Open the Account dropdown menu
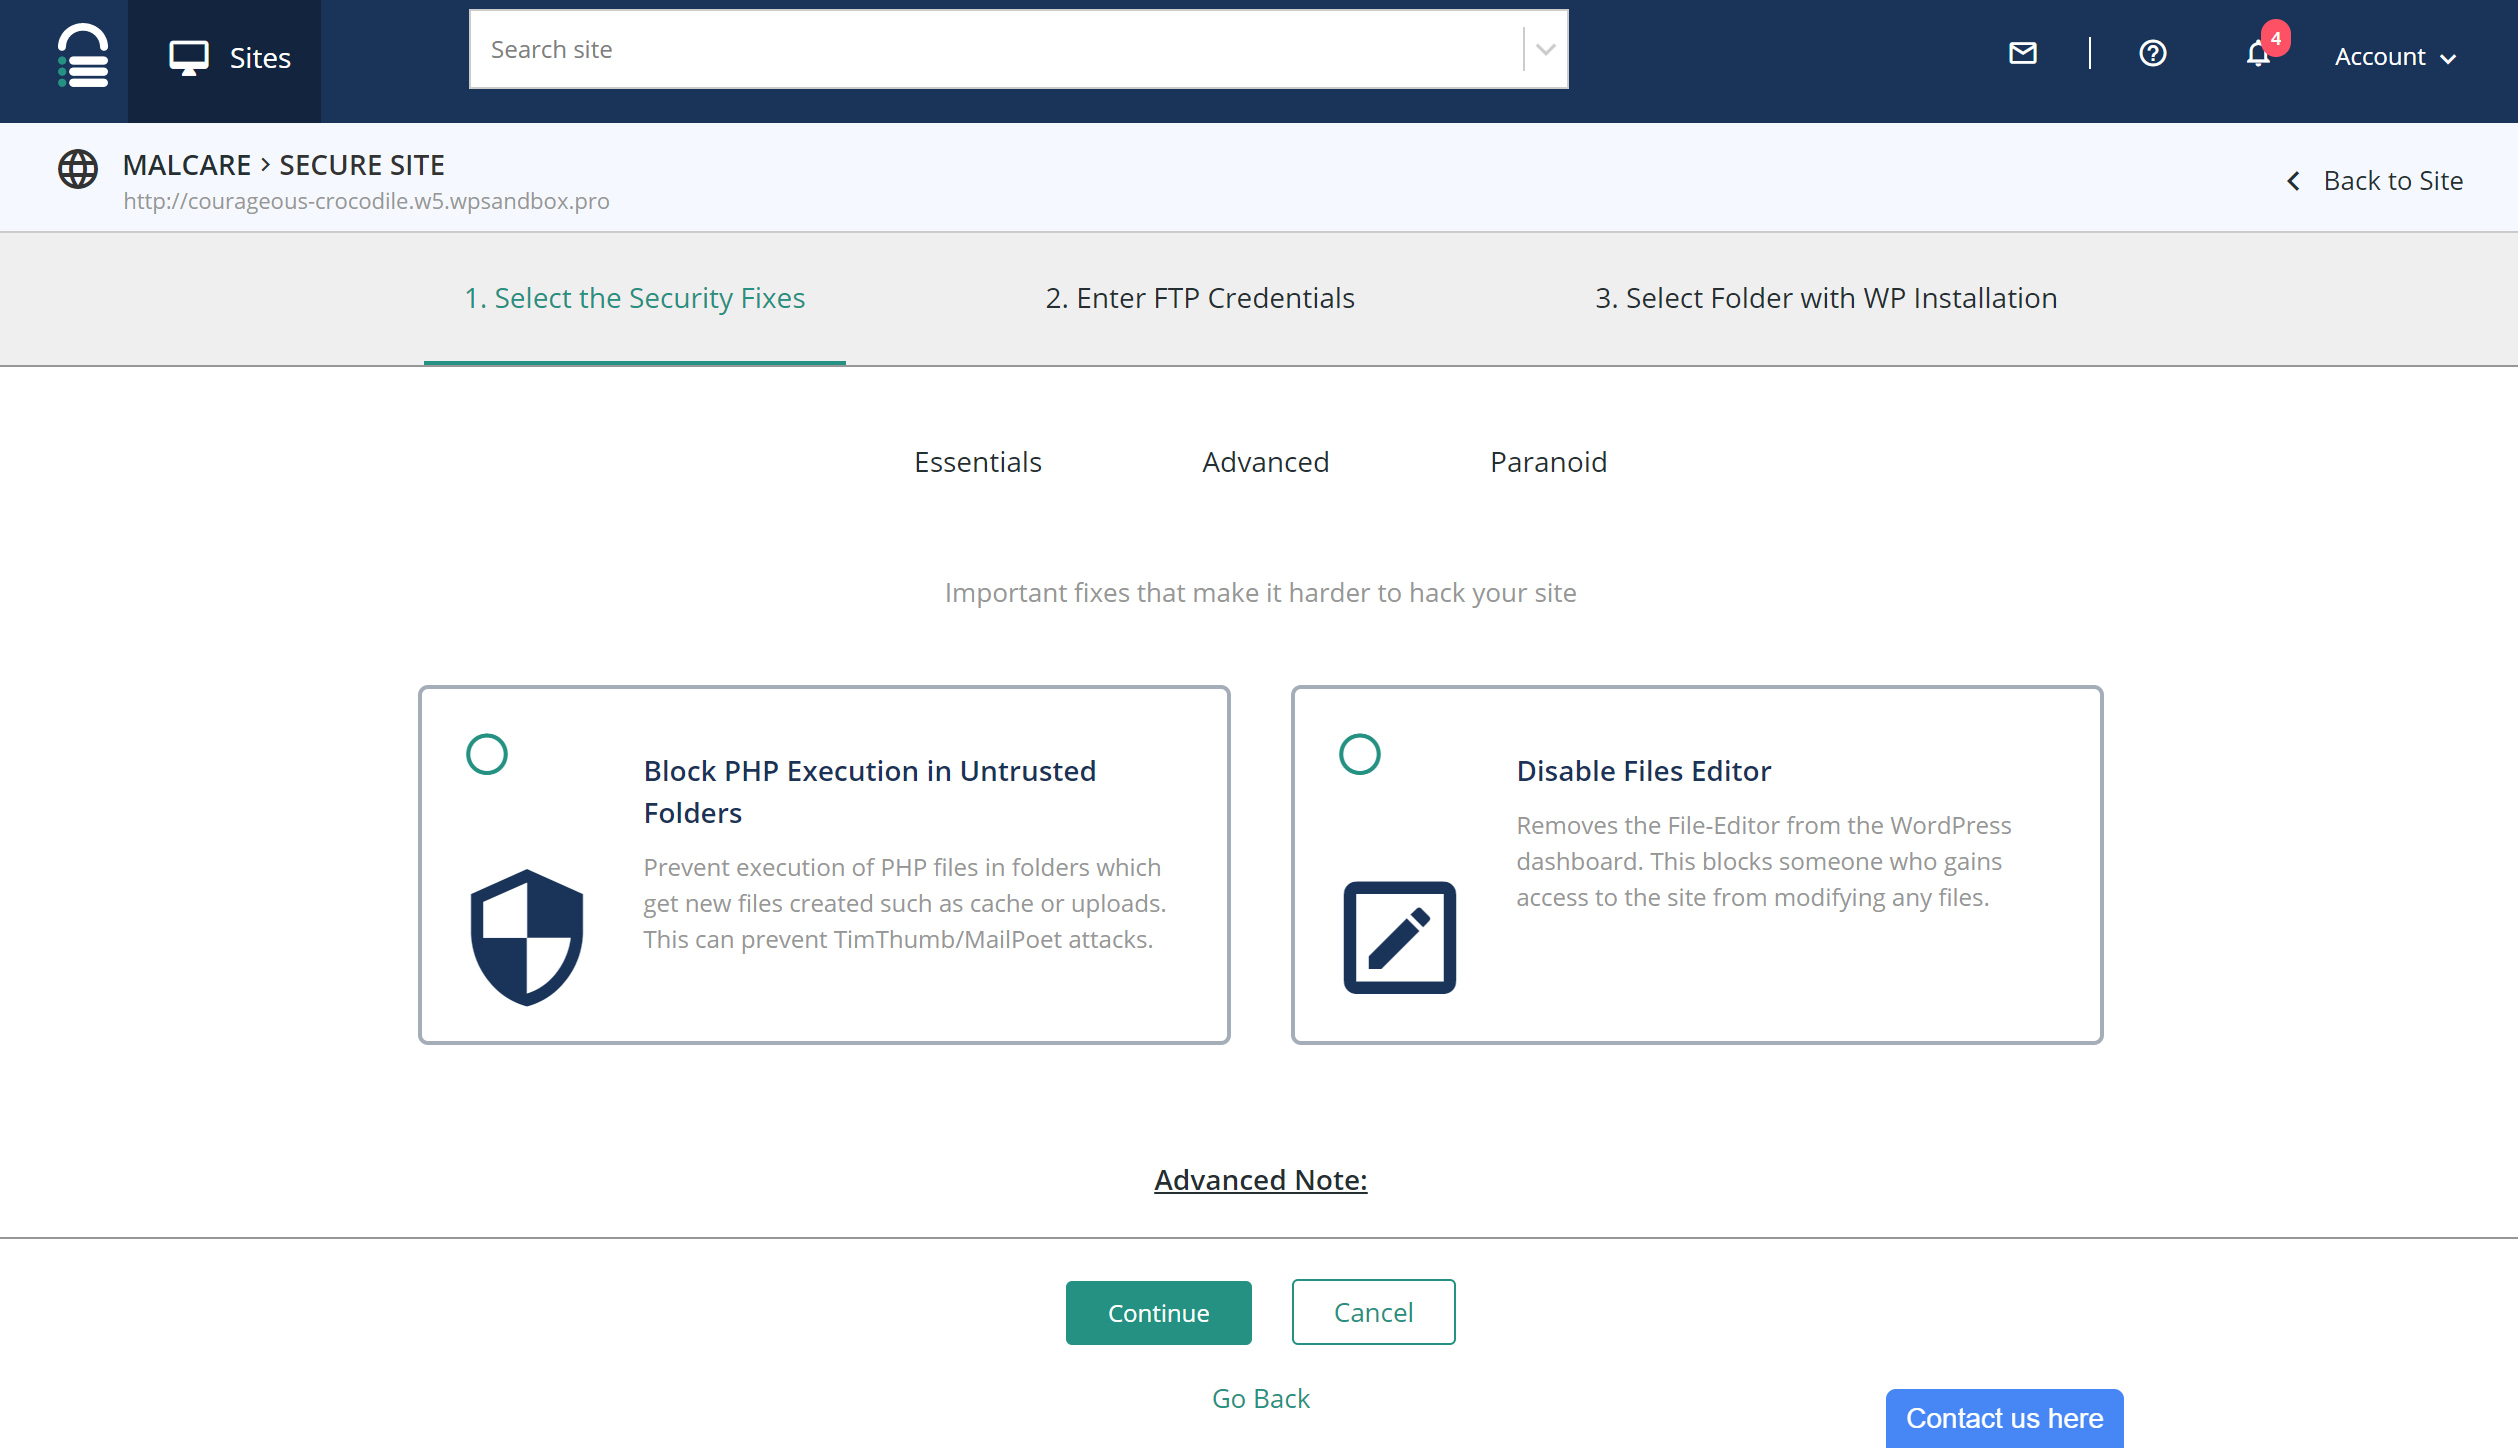Viewport: 2518px width, 1448px height. (x=2395, y=57)
